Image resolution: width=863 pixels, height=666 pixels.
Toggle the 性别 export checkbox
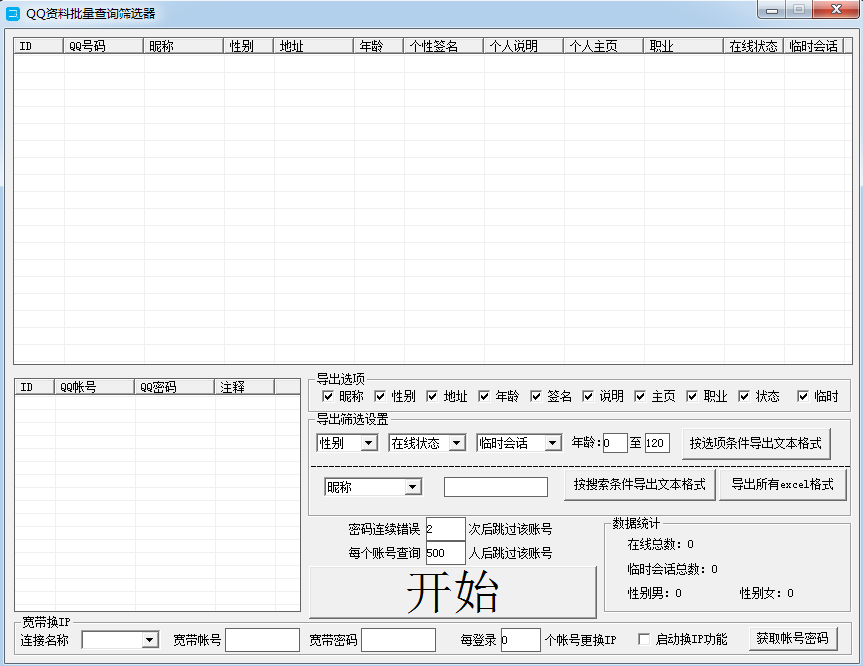pos(380,396)
